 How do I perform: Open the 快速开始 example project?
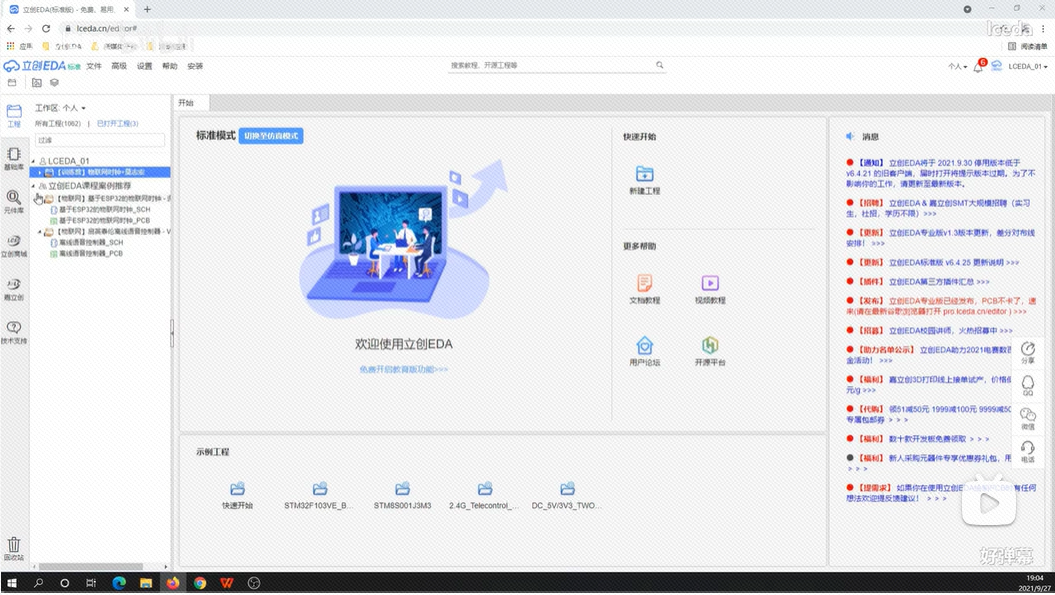tap(238, 495)
